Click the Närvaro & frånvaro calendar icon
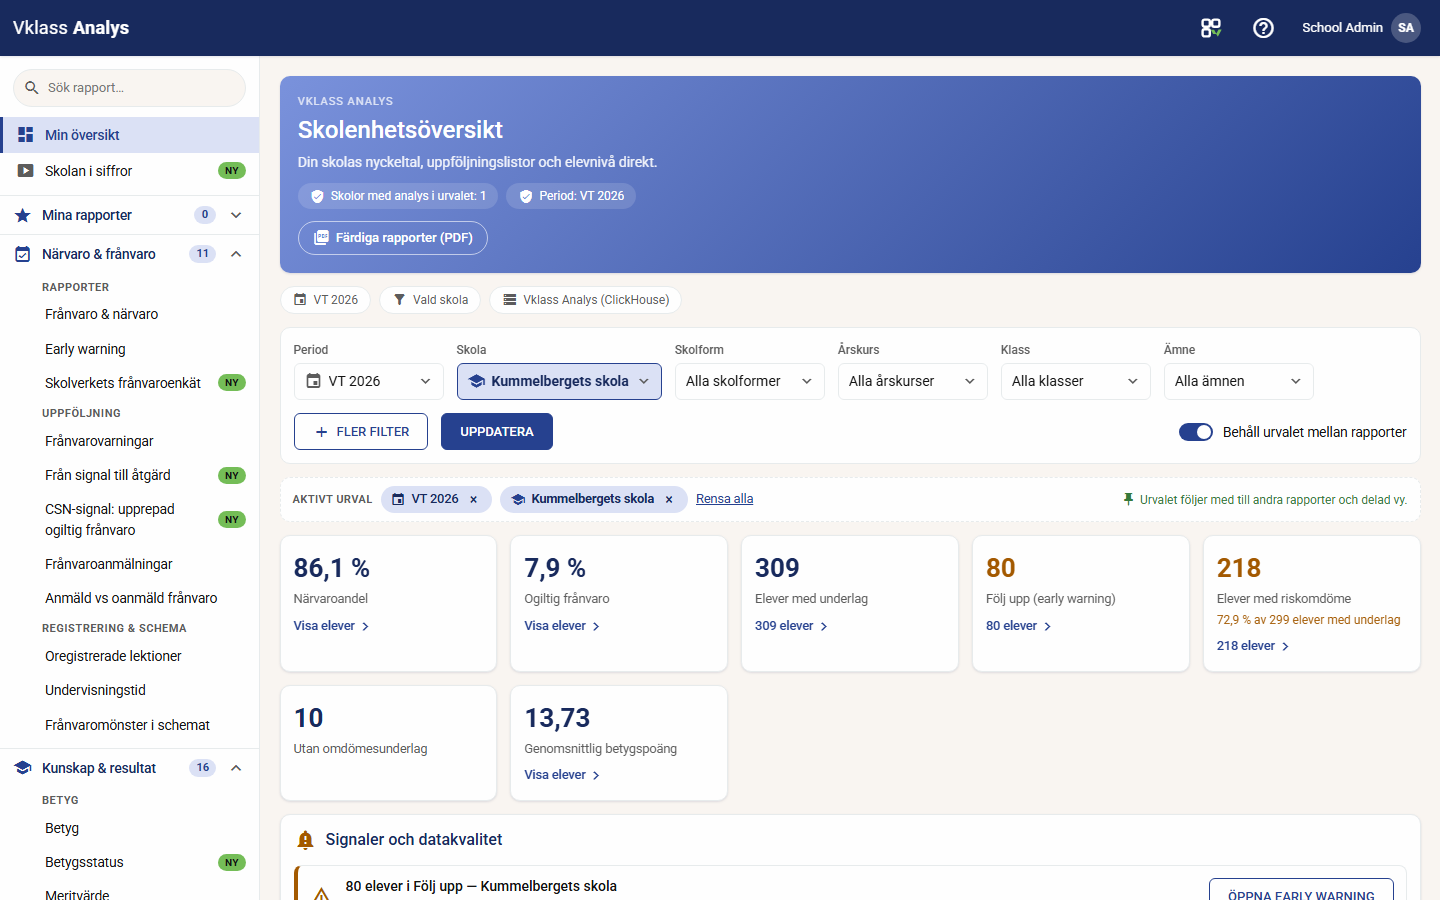Viewport: 1440px width, 900px height. [x=23, y=254]
